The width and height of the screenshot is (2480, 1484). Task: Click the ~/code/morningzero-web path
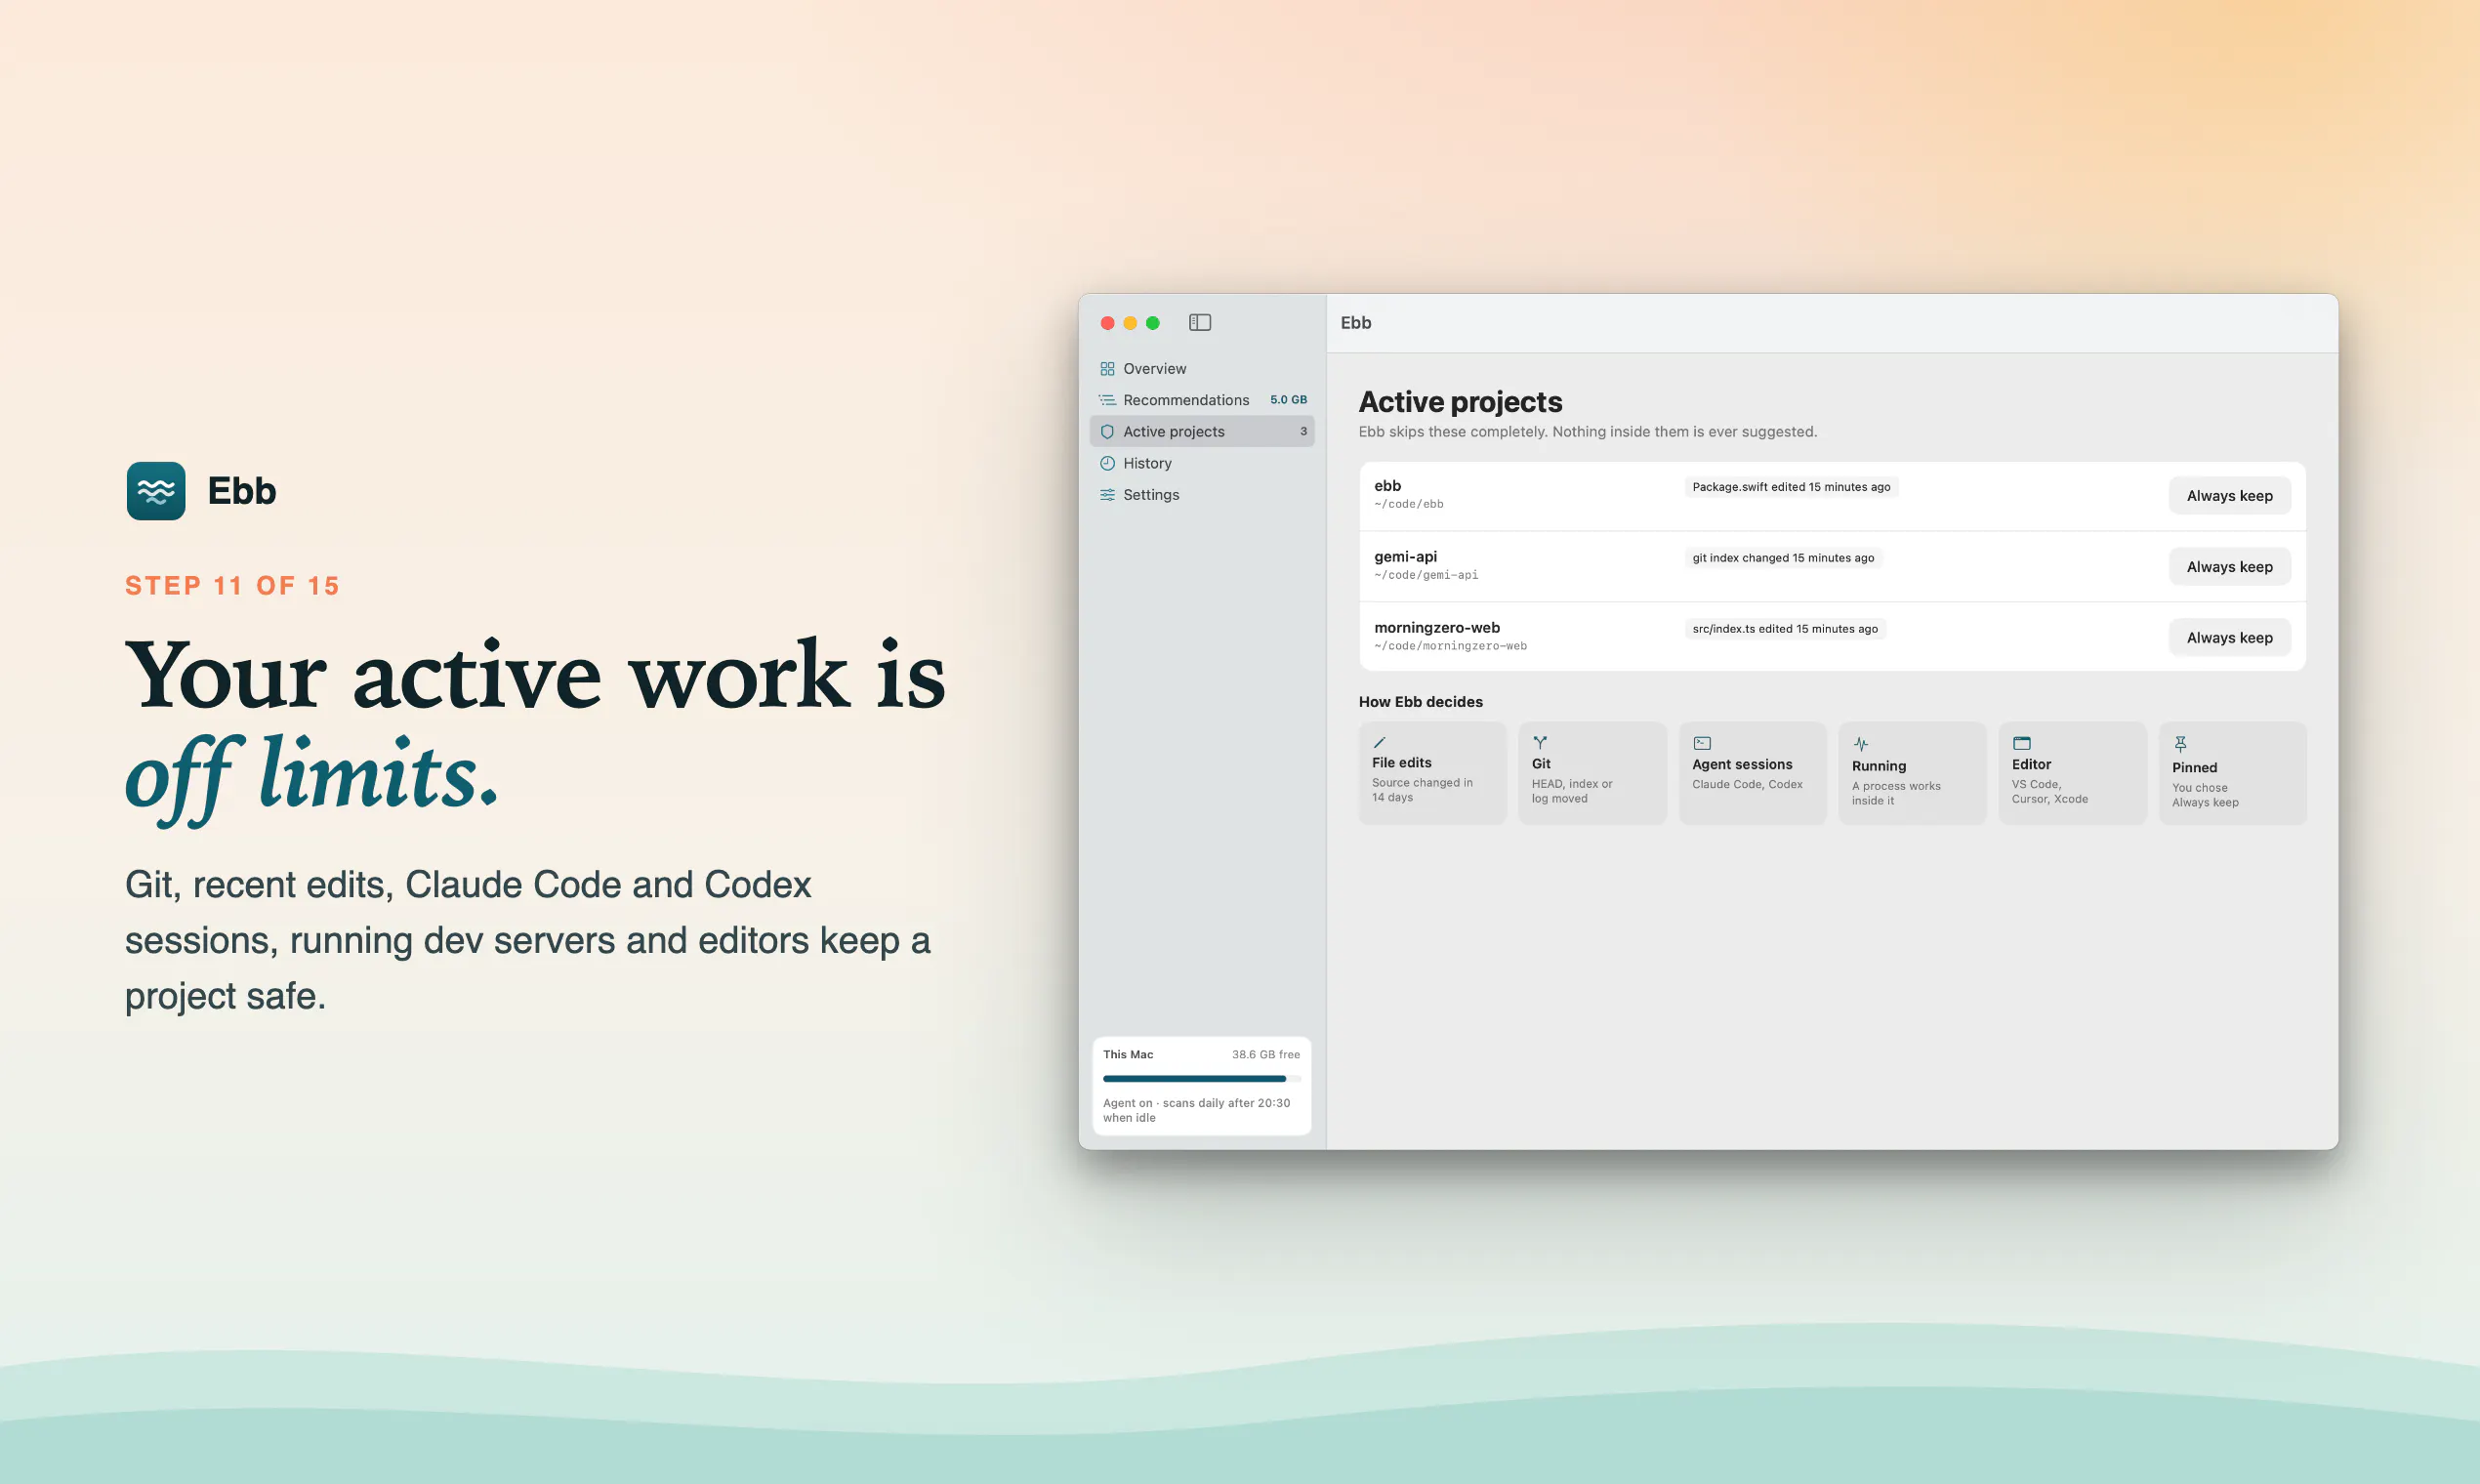[x=1450, y=646]
